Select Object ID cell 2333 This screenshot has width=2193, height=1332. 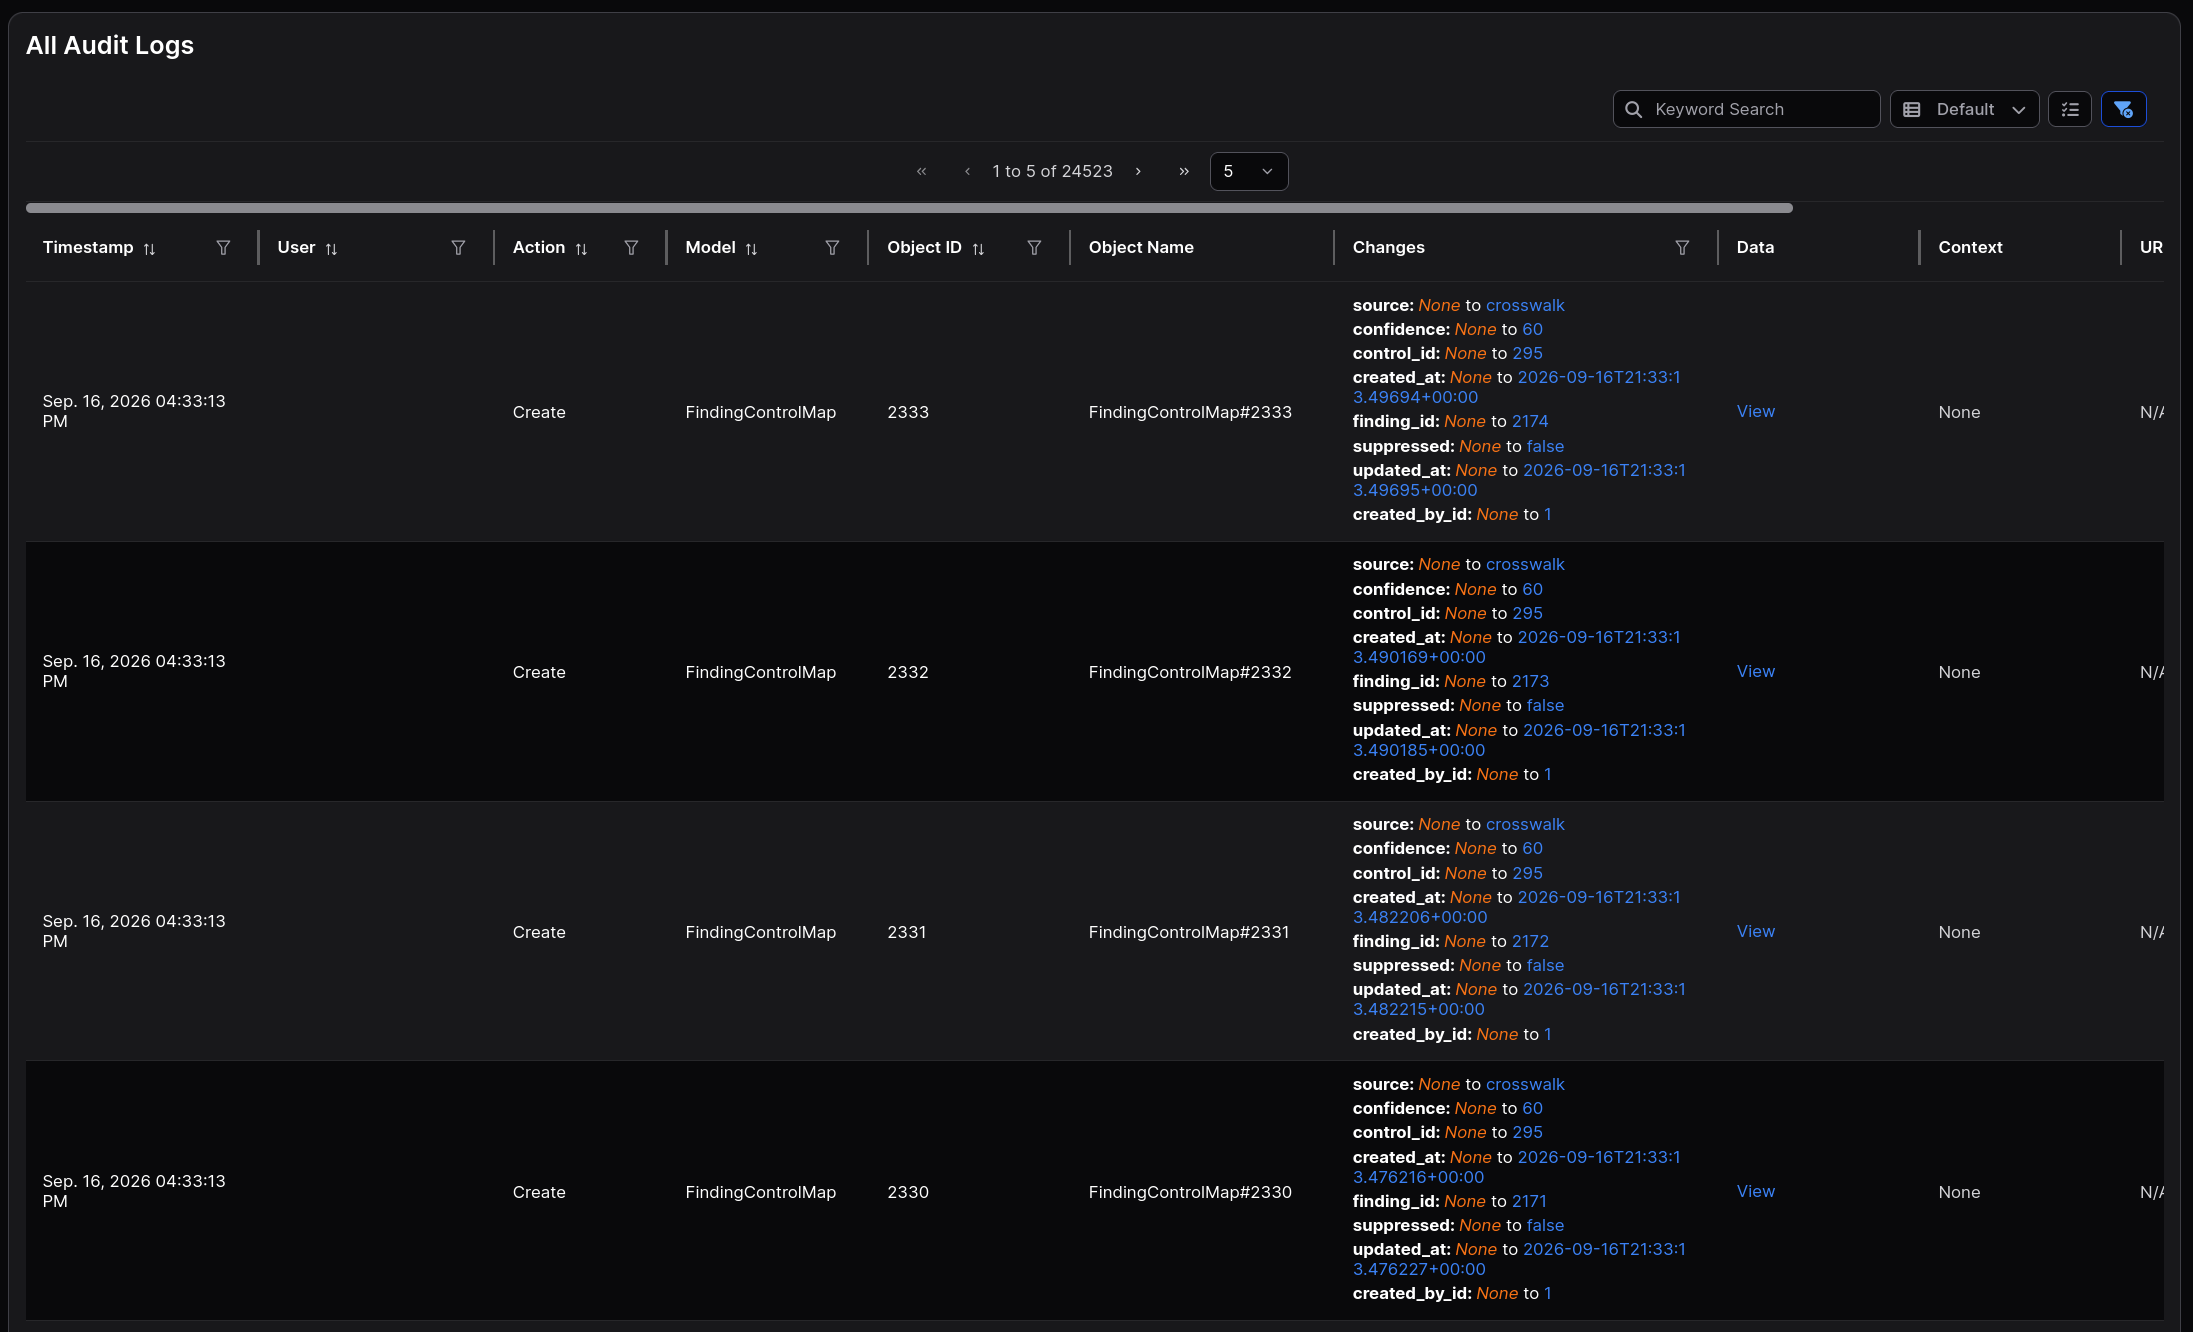[908, 412]
